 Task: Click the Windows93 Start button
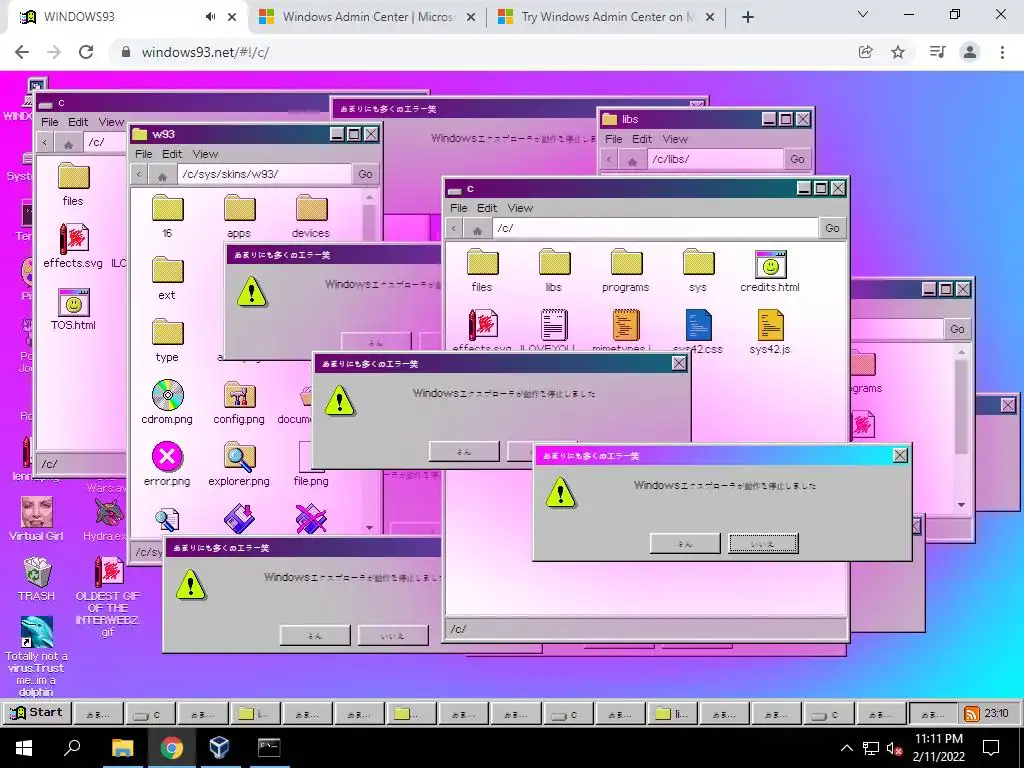(37, 712)
